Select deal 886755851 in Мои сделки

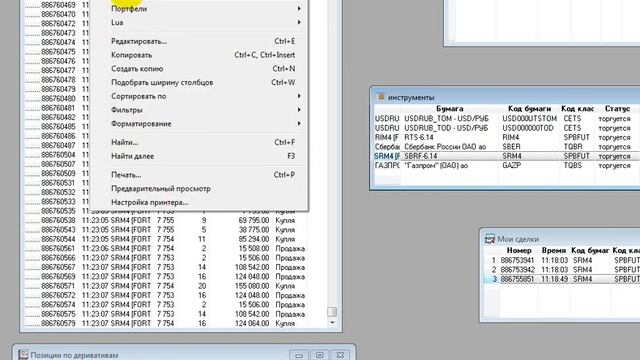(x=562, y=279)
